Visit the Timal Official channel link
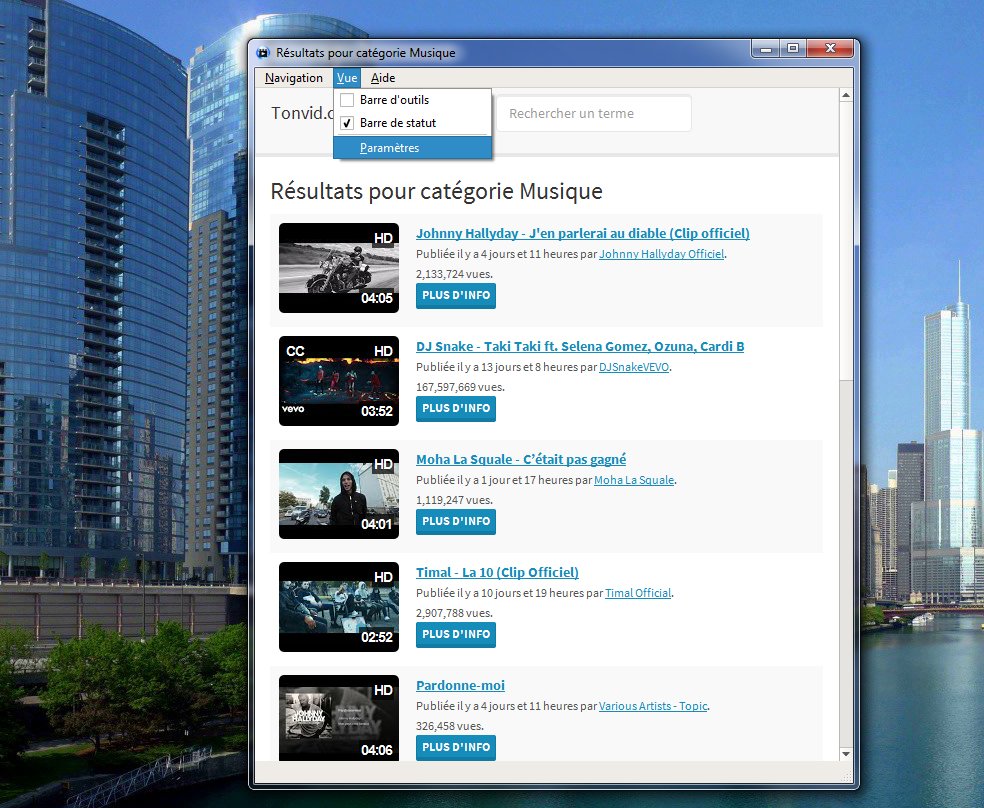 tap(638, 593)
